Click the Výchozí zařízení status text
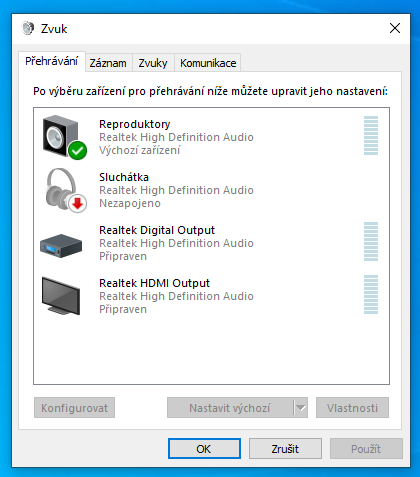The width and height of the screenshot is (420, 477). tap(140, 150)
